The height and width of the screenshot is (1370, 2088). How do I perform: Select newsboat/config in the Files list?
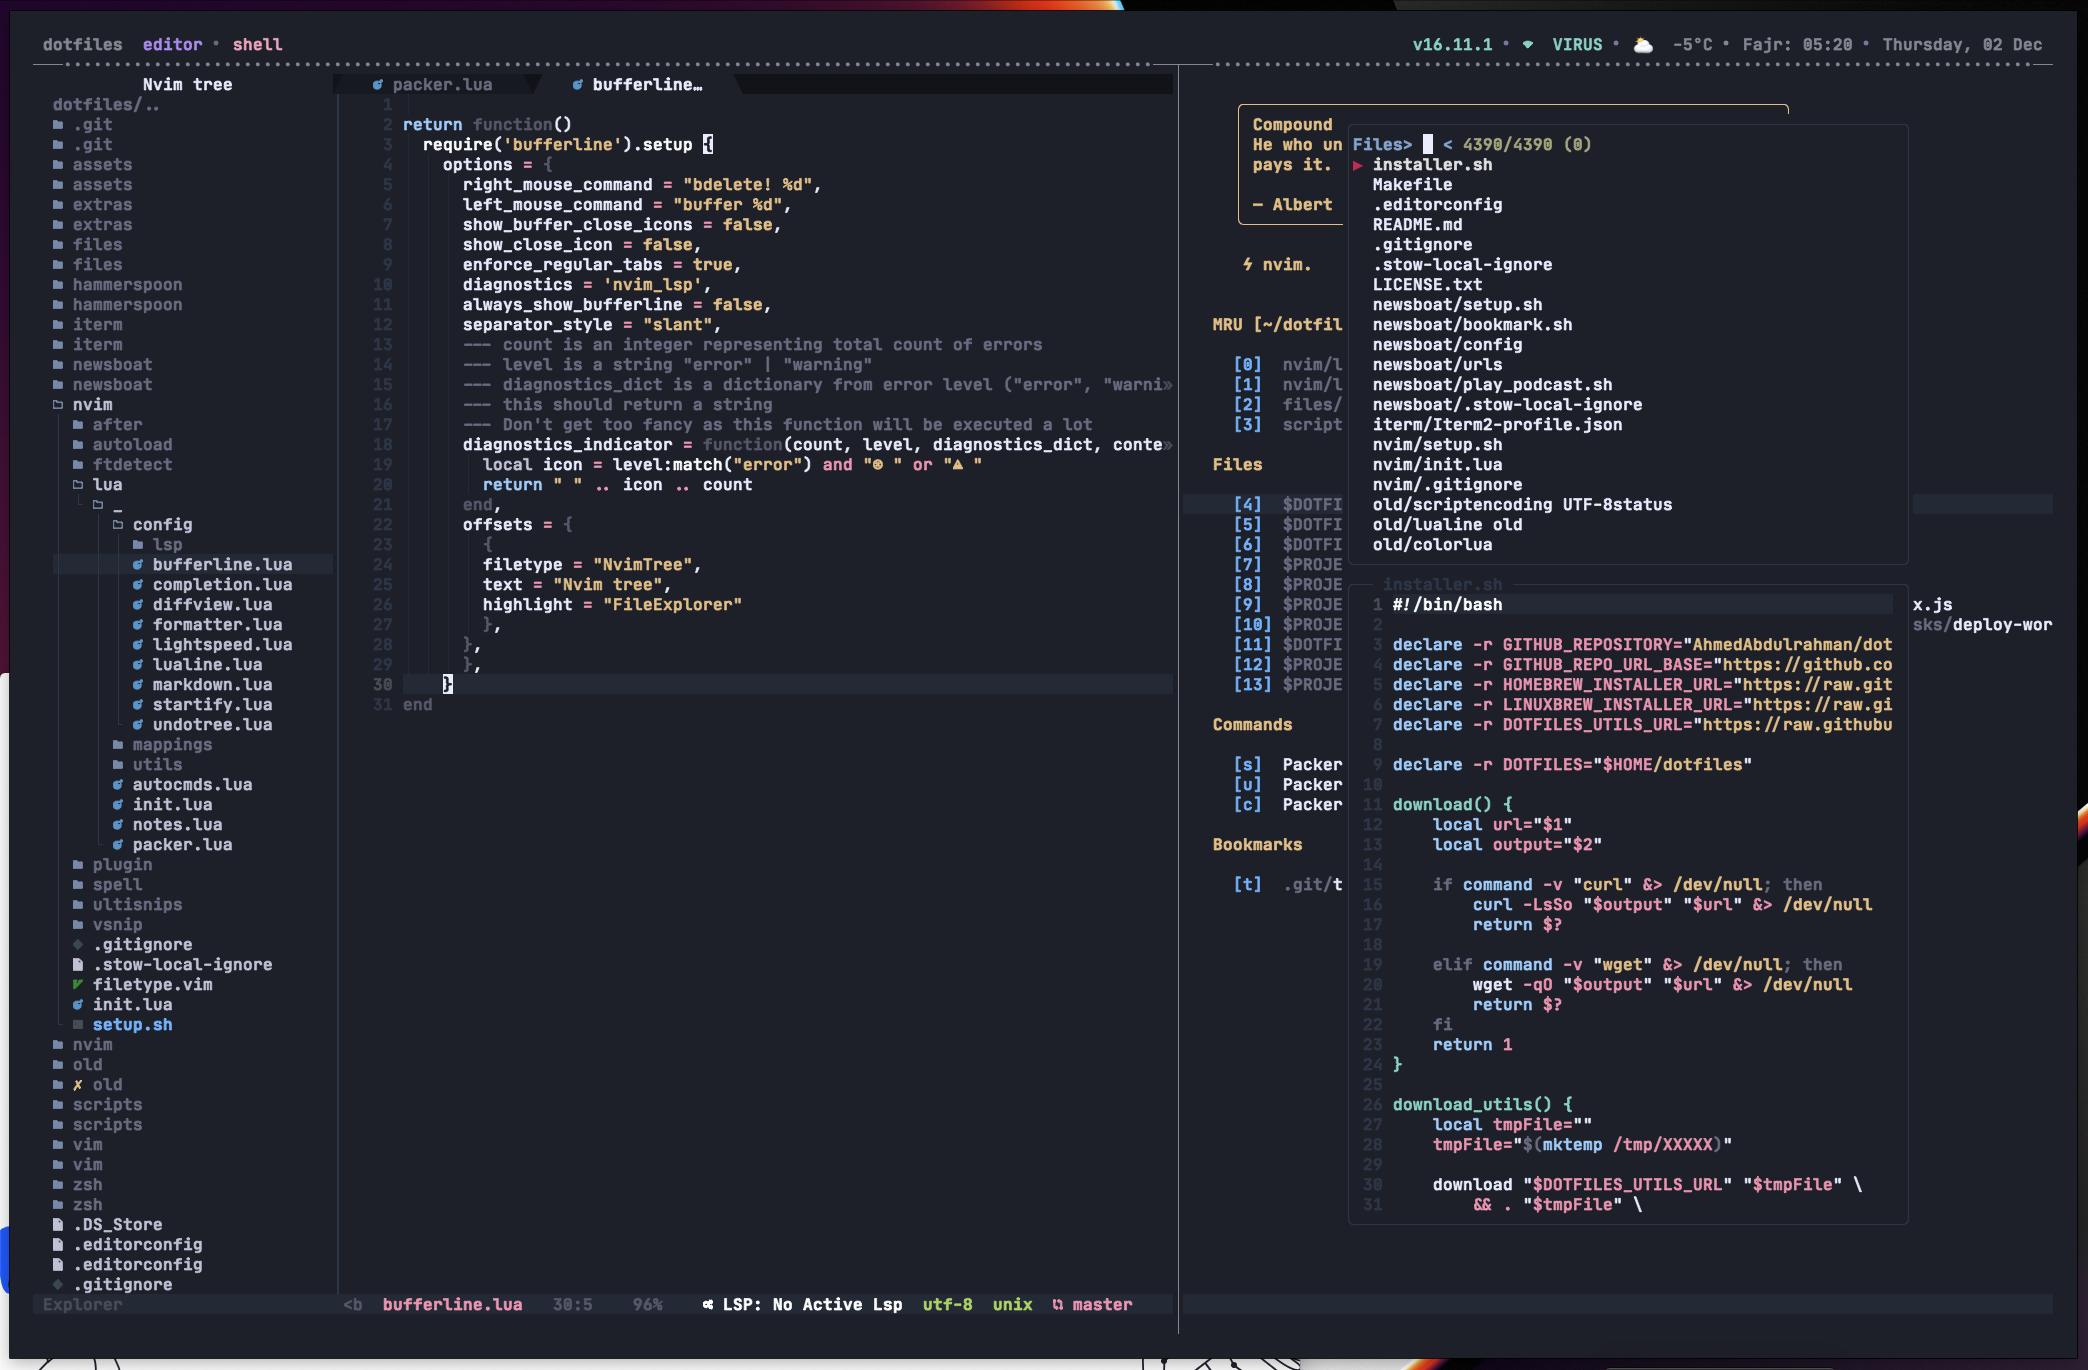(x=1446, y=345)
